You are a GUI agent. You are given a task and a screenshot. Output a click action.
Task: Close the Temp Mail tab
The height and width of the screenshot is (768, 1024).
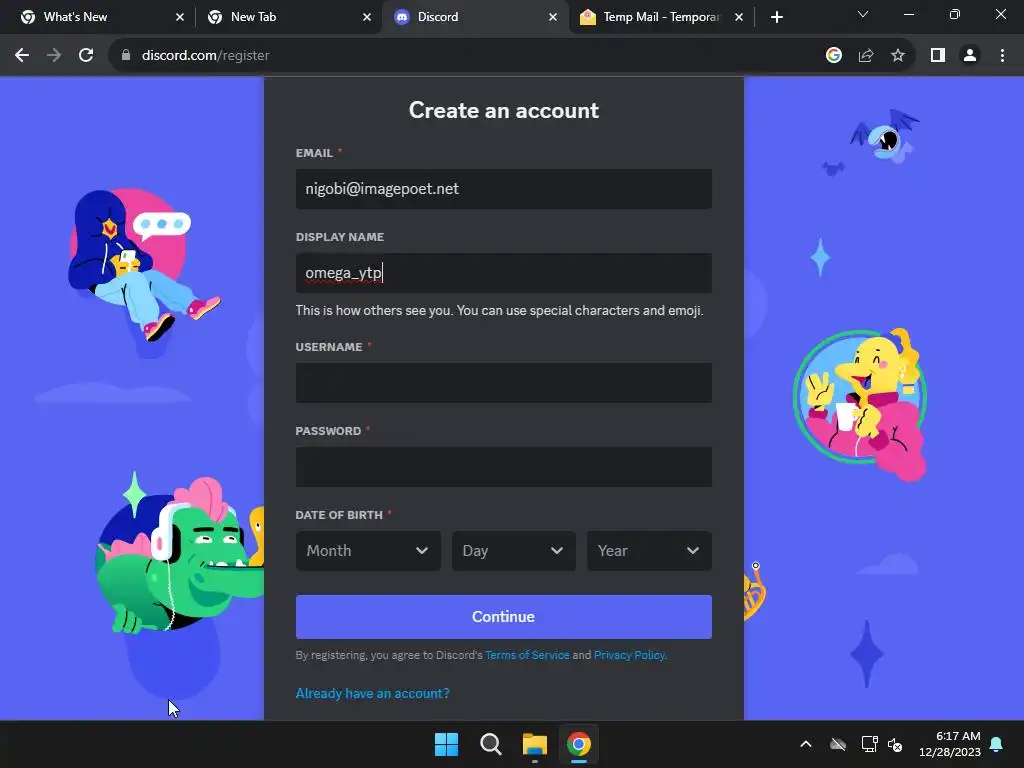click(739, 17)
